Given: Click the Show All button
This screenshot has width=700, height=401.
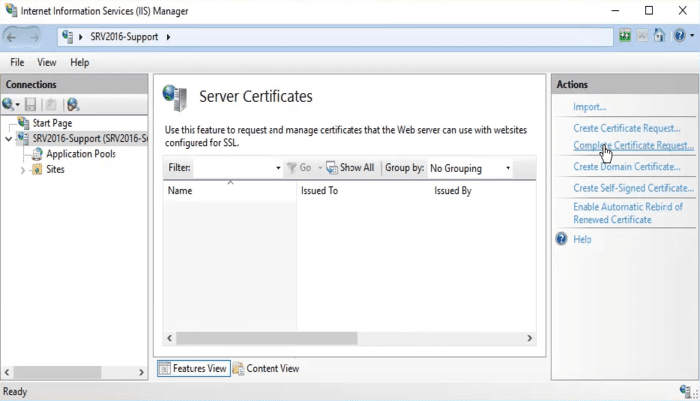Looking at the screenshot, I should click(350, 168).
